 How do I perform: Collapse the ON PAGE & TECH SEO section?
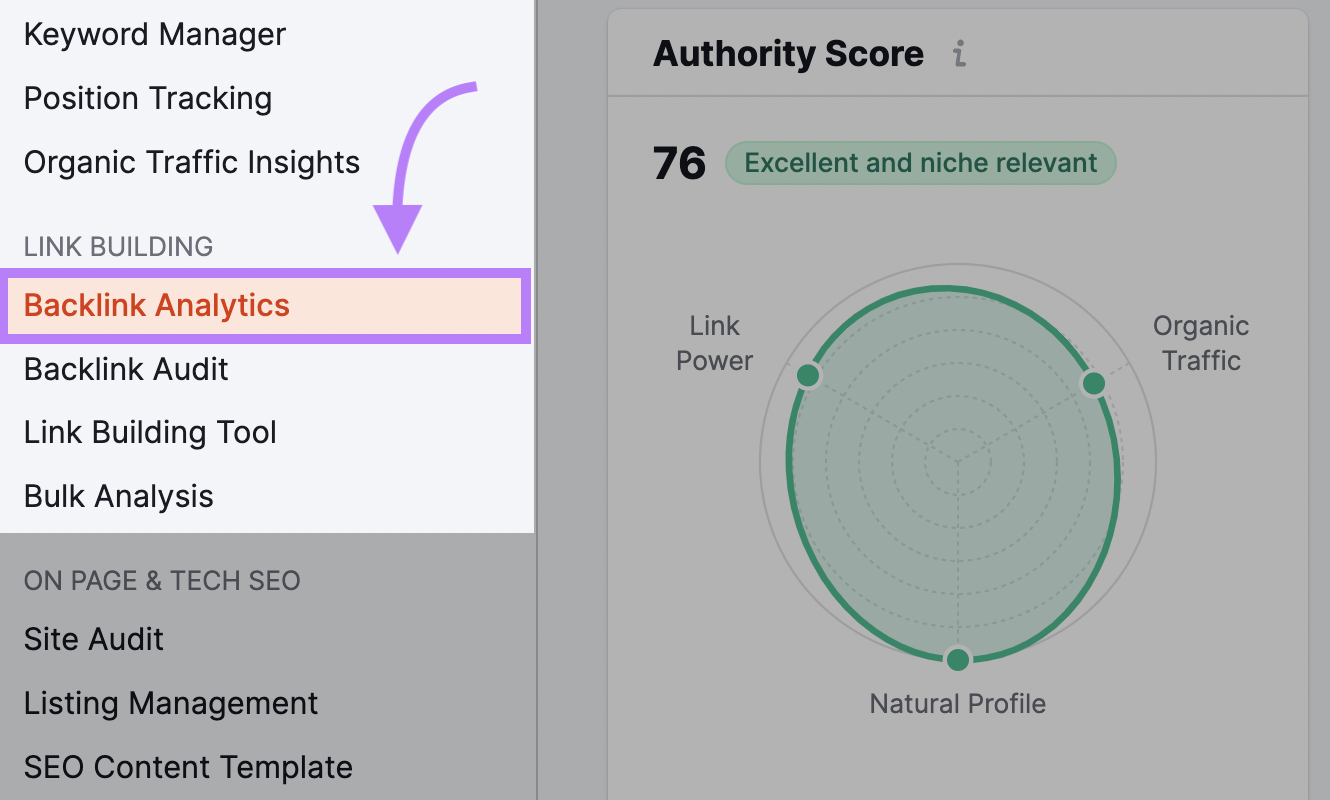(162, 581)
